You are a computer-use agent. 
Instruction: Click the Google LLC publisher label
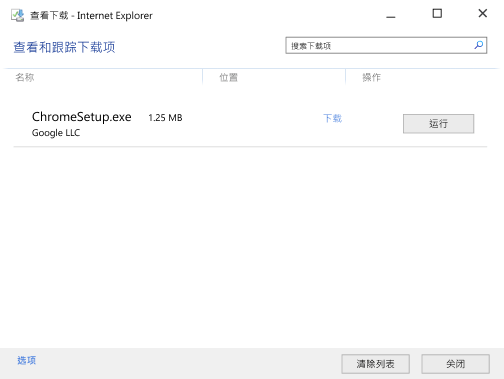[x=56, y=133]
